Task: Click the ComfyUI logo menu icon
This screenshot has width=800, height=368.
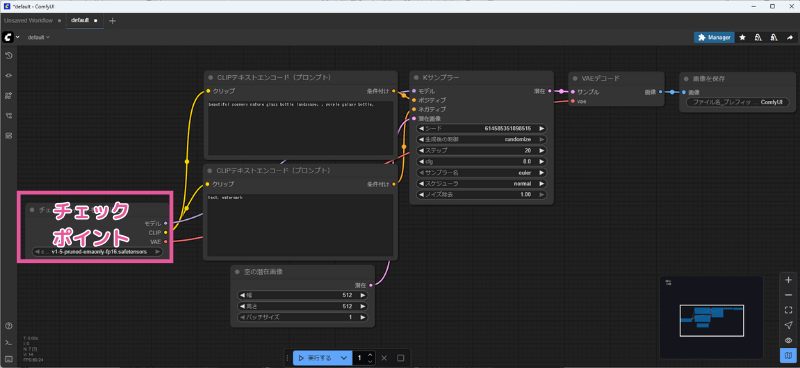Action: [8, 37]
